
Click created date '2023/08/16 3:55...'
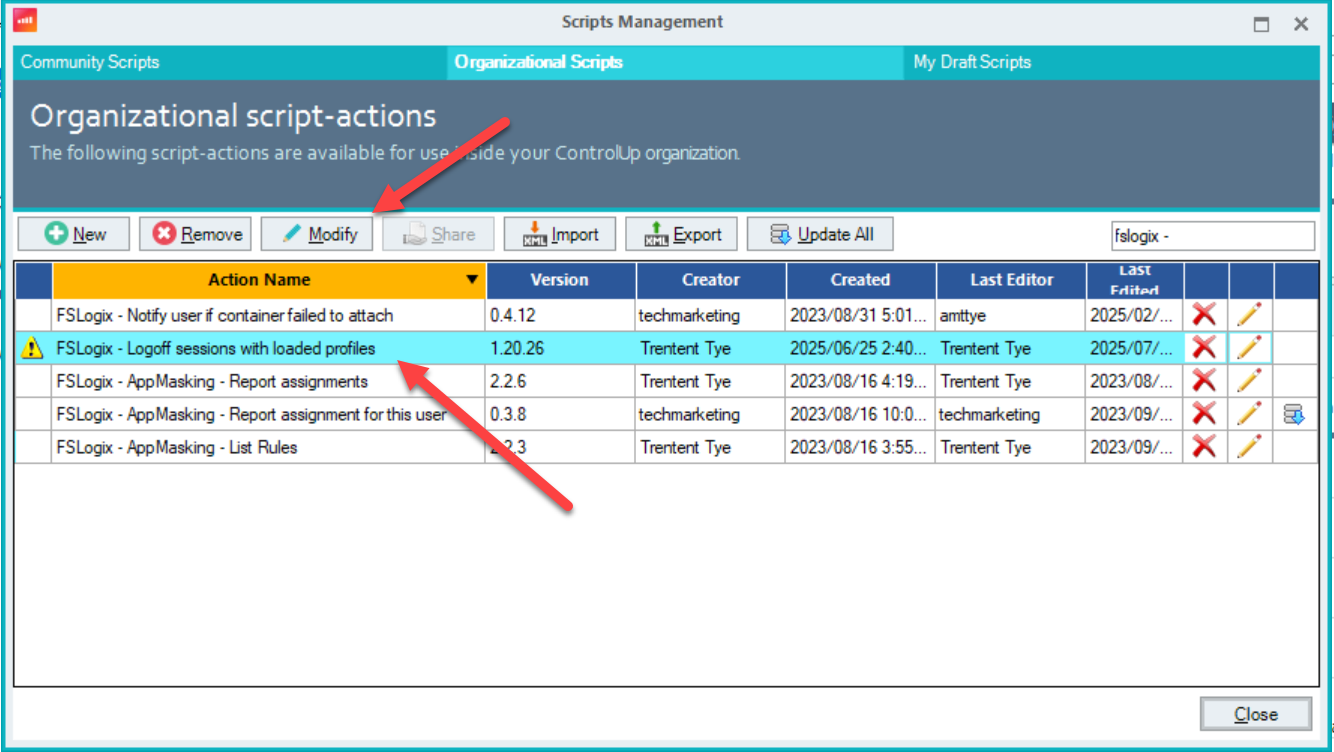860,447
